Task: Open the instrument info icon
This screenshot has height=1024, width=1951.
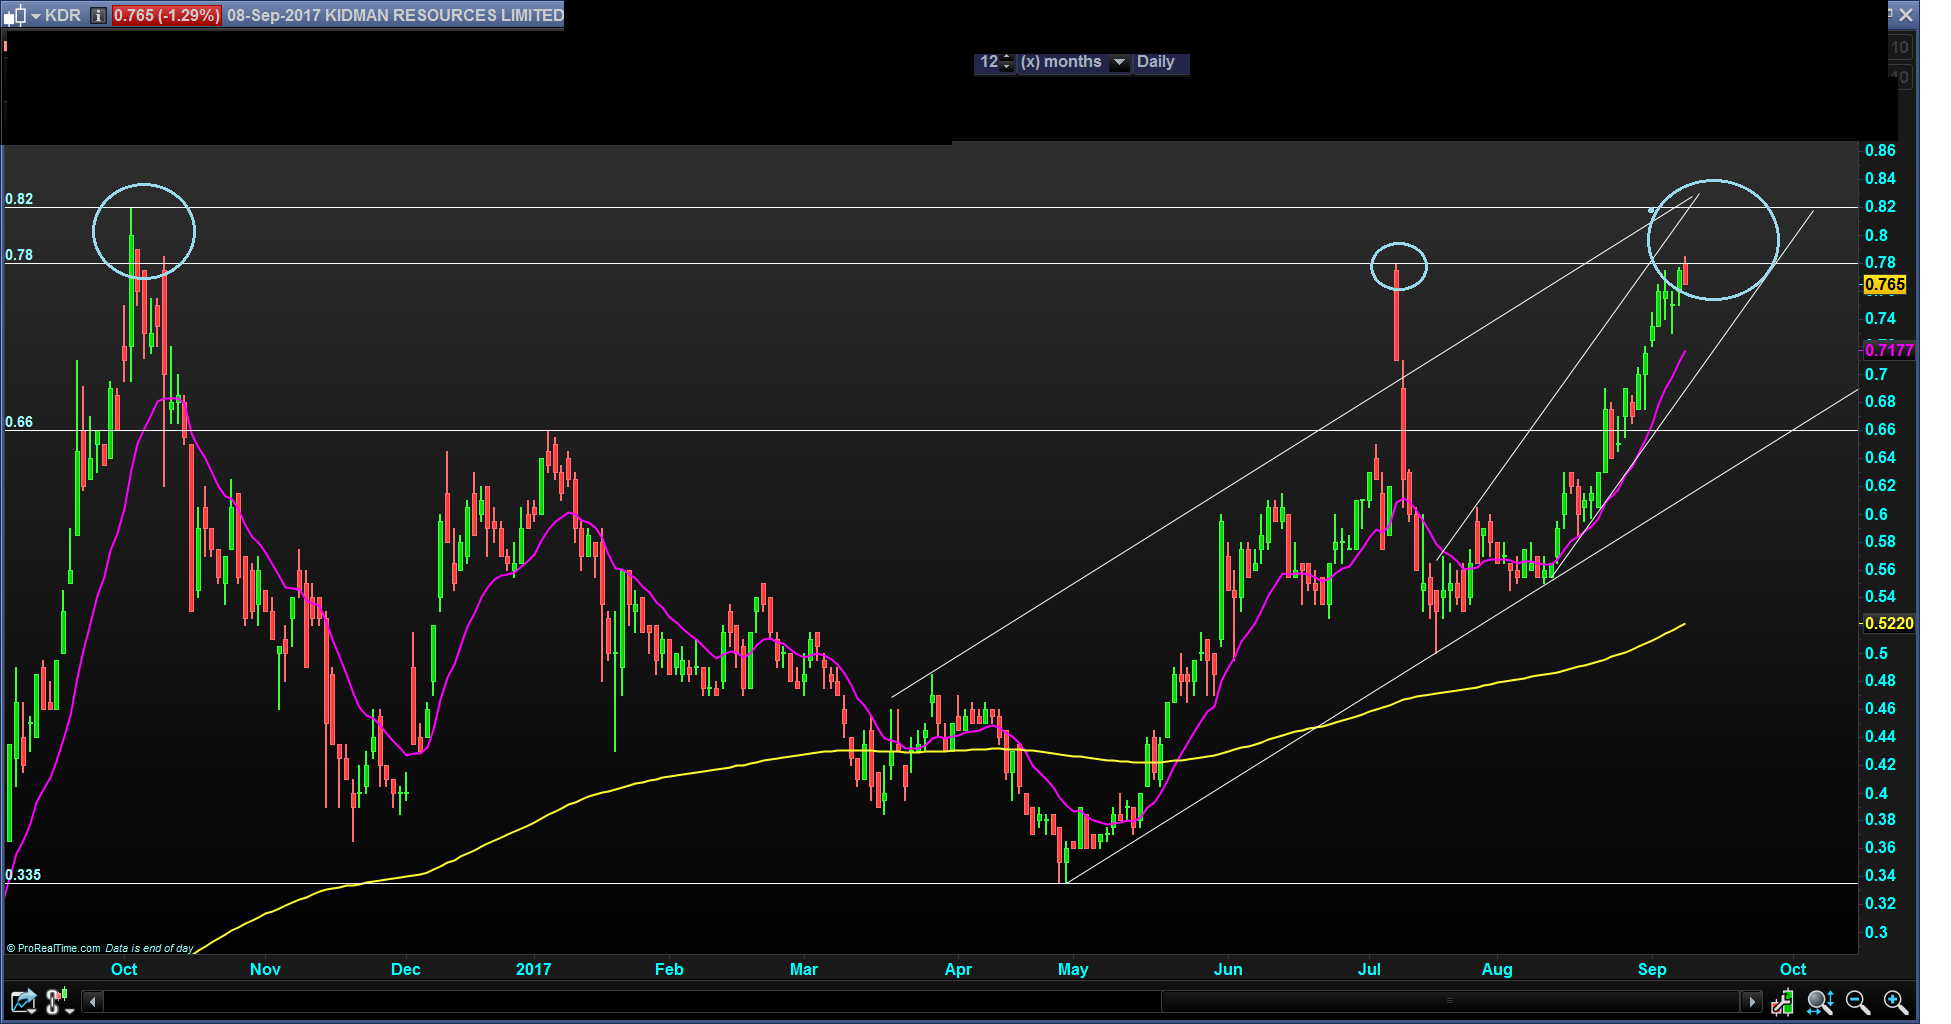Action: pyautogui.click(x=98, y=15)
